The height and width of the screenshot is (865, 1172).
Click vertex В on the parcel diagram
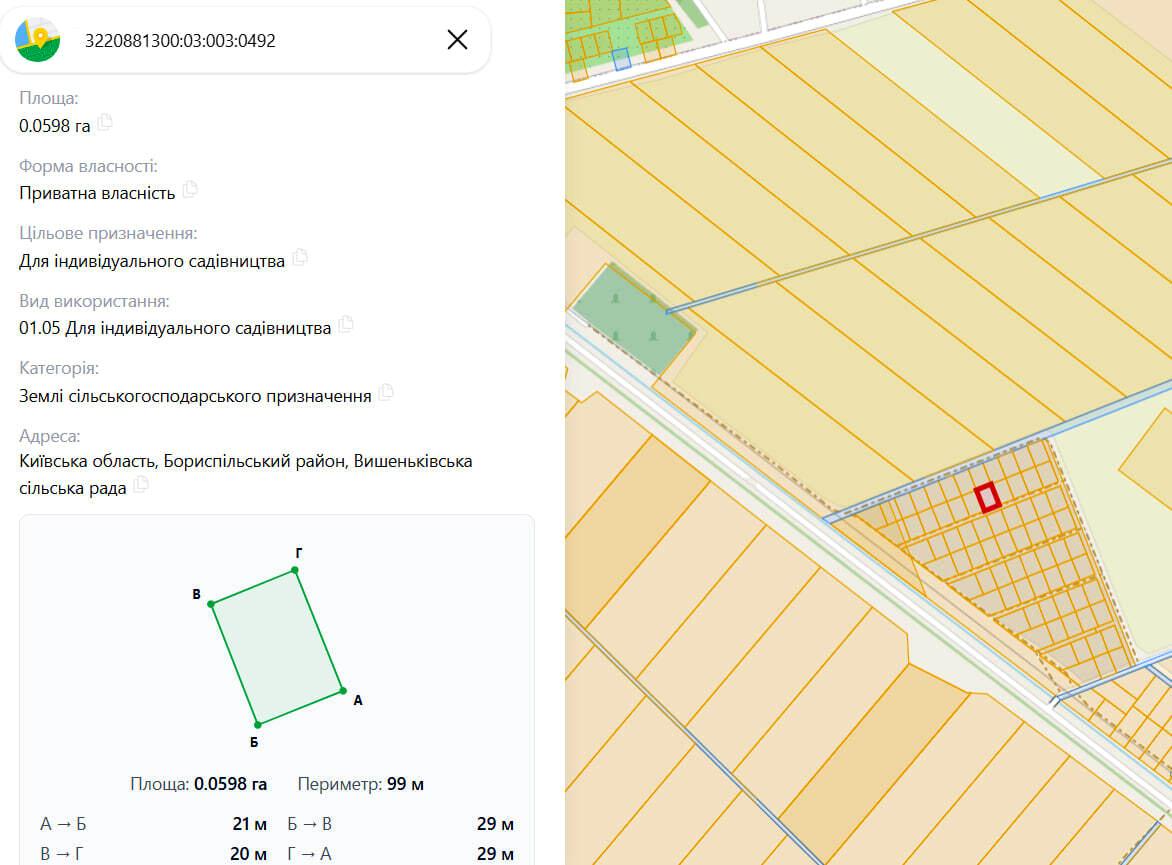click(x=212, y=603)
